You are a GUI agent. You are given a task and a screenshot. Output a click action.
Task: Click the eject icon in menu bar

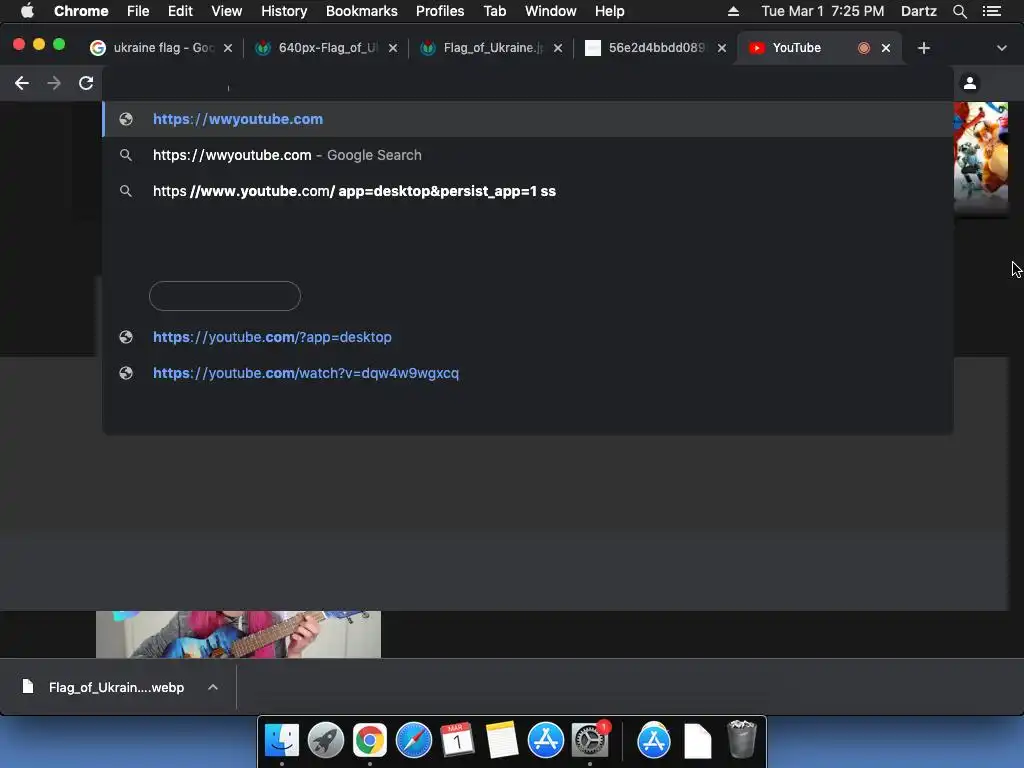(733, 11)
